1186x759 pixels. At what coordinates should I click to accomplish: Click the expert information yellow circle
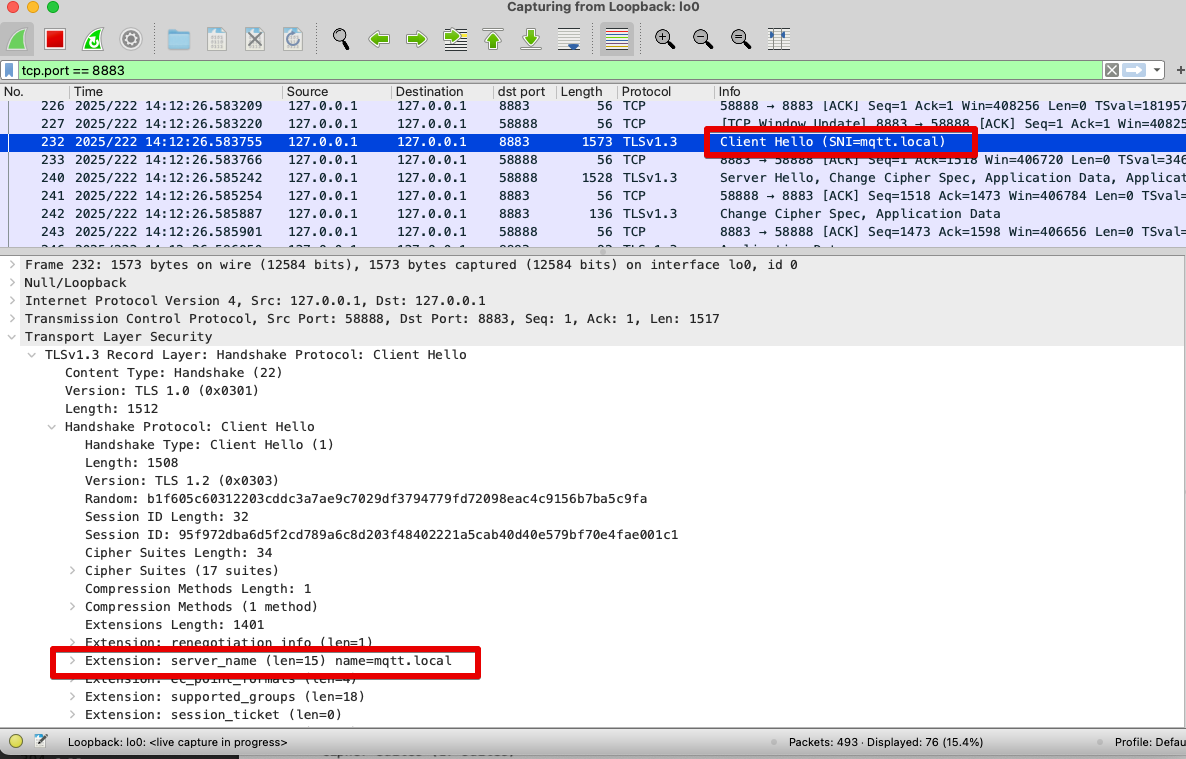point(16,742)
